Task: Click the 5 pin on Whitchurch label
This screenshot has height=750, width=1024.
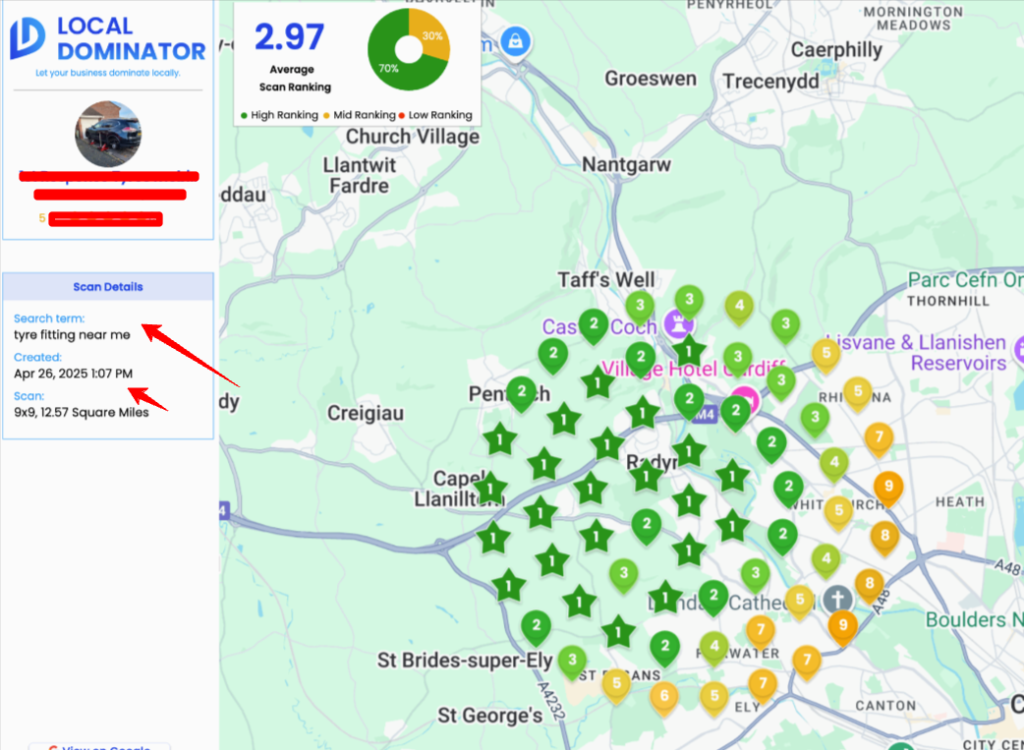Action: click(839, 512)
